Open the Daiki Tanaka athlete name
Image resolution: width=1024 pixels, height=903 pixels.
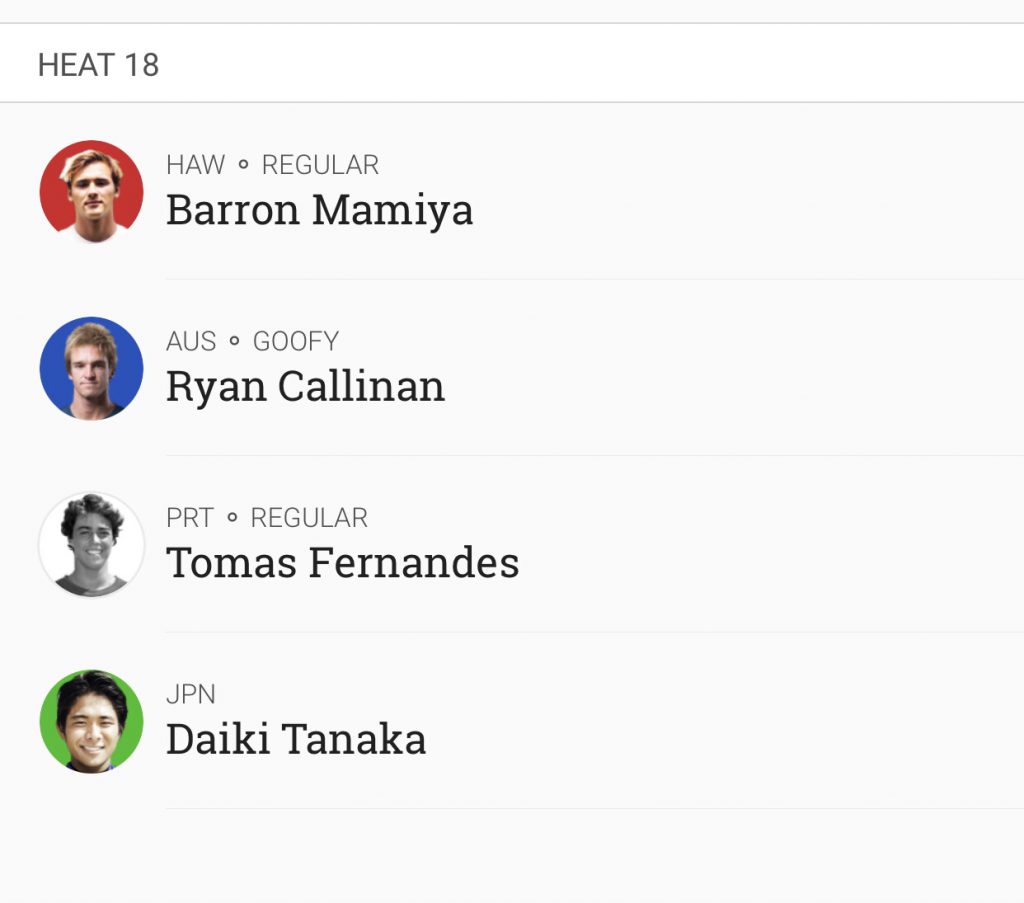coord(296,739)
